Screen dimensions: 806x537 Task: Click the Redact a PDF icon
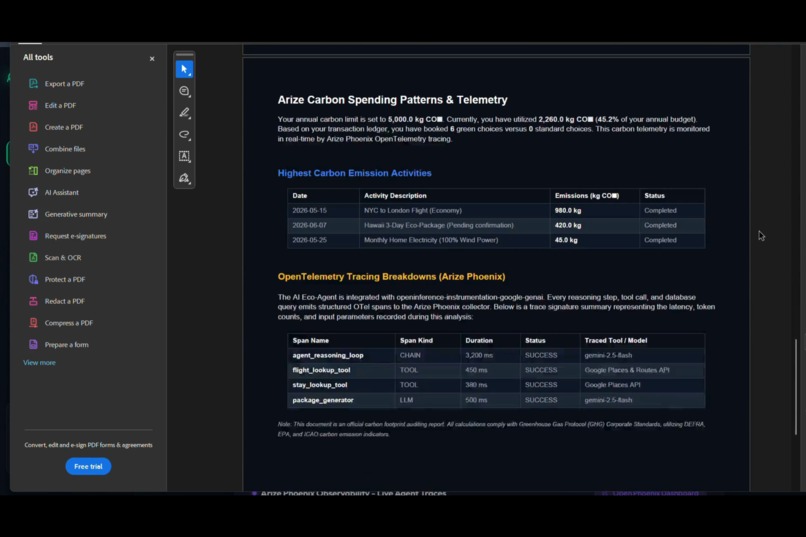pyautogui.click(x=33, y=301)
